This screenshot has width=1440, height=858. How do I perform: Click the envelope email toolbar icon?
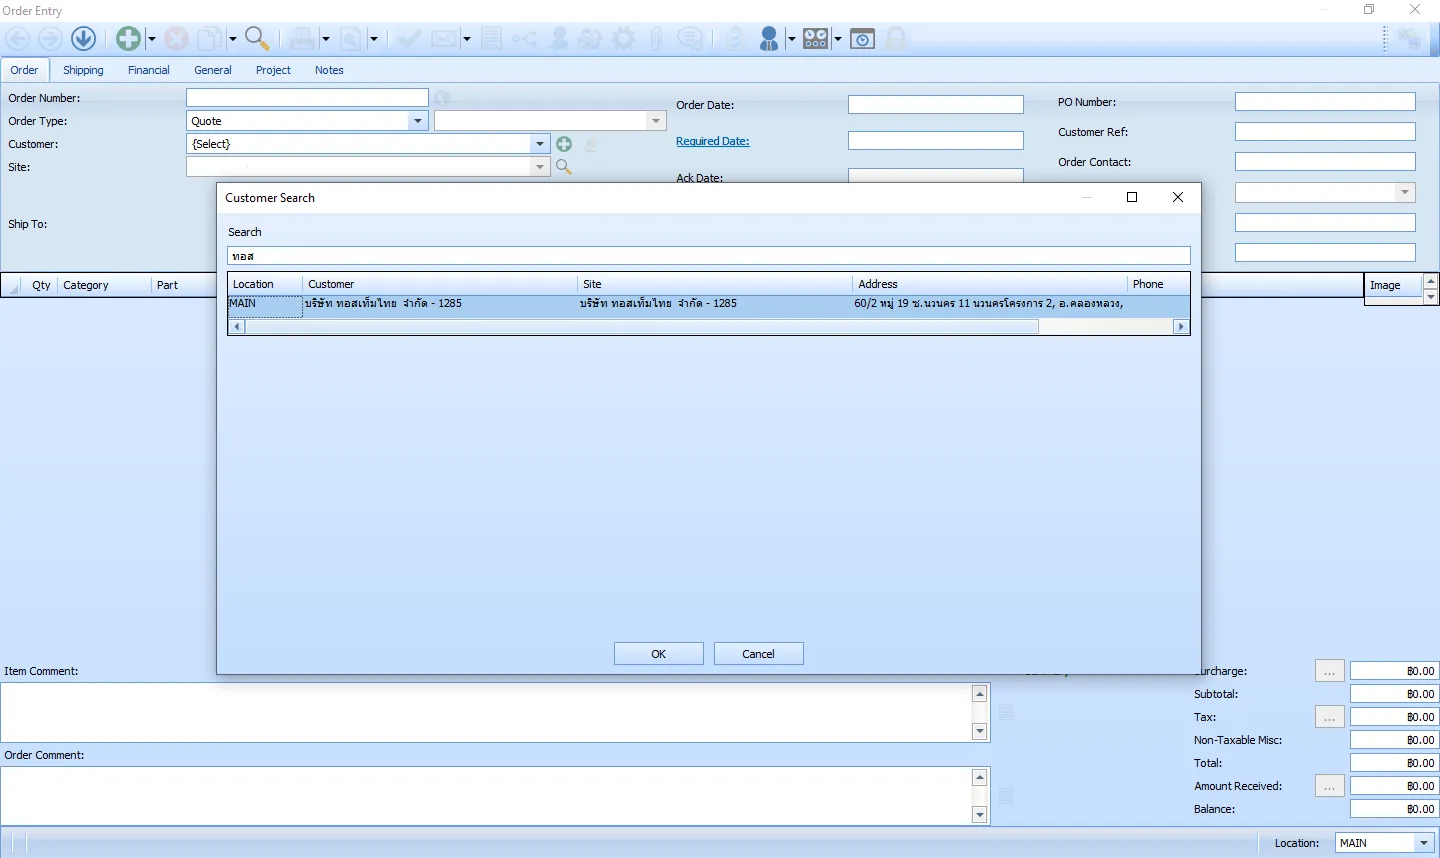[x=444, y=39]
